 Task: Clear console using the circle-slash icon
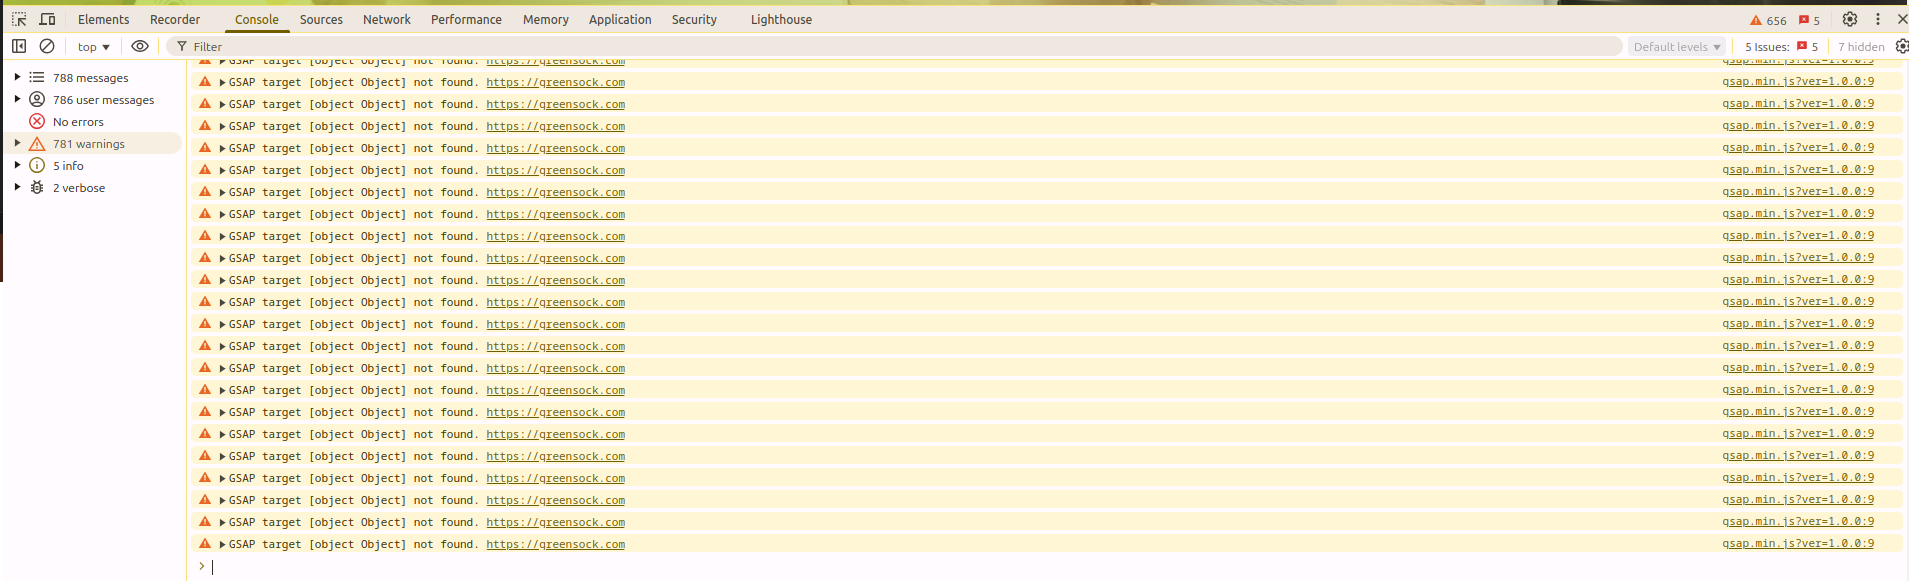click(x=47, y=46)
